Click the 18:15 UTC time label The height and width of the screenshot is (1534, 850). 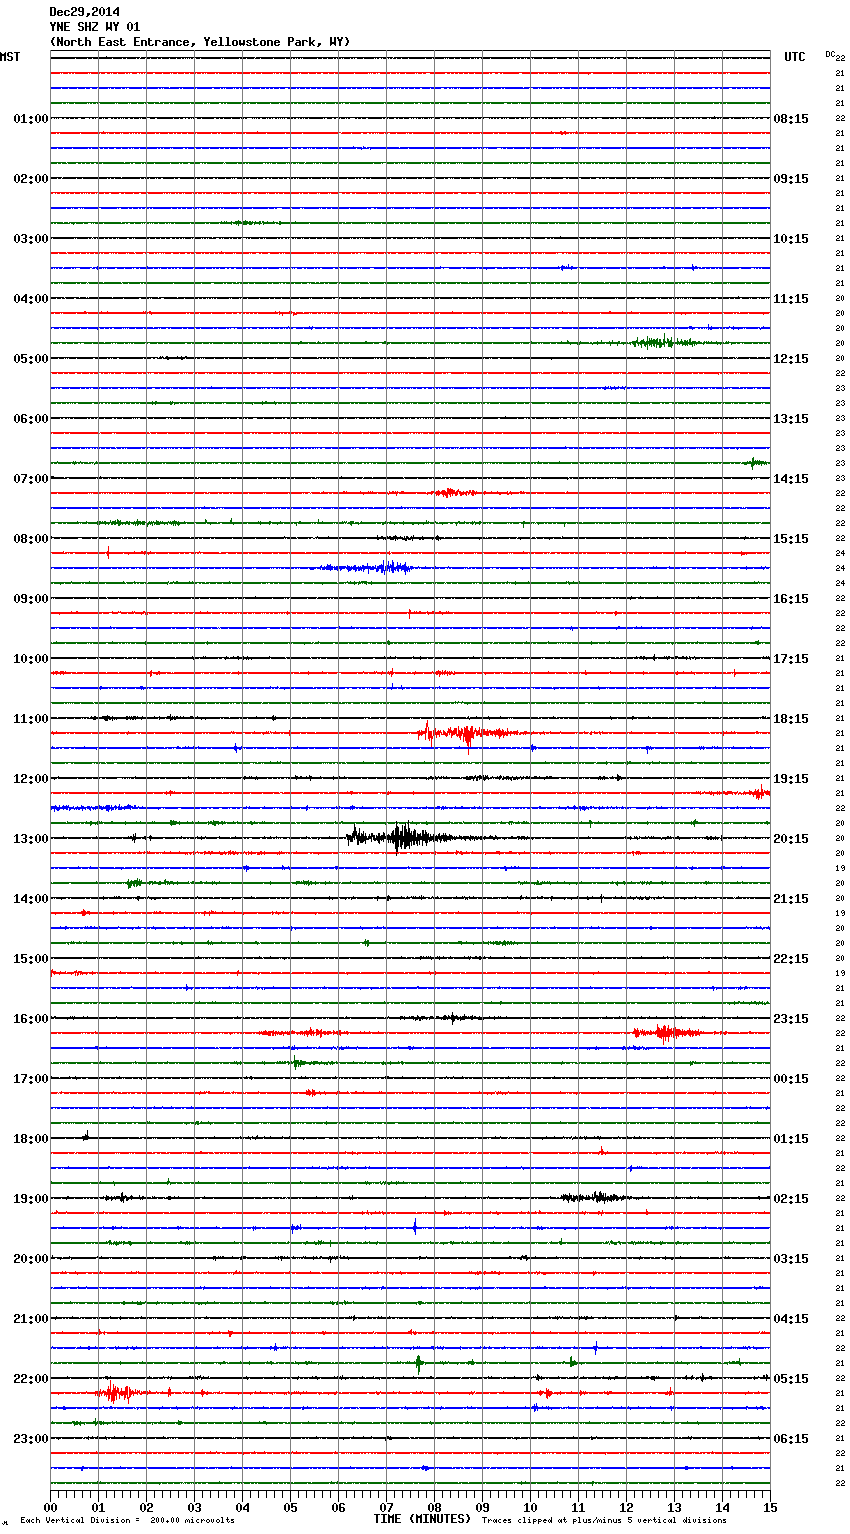click(791, 719)
